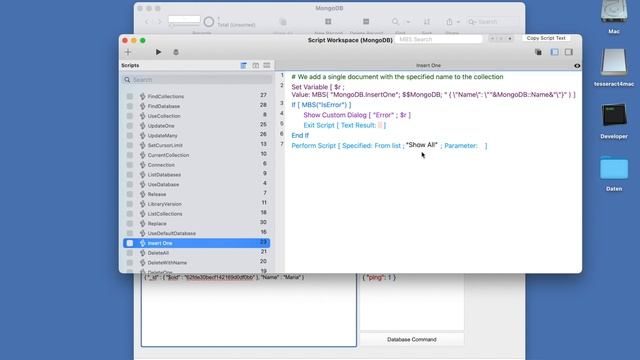Image resolution: width=640 pixels, height=360 pixels.
Task: Select the Set Variable [ $r ; step
Action: 433,91
